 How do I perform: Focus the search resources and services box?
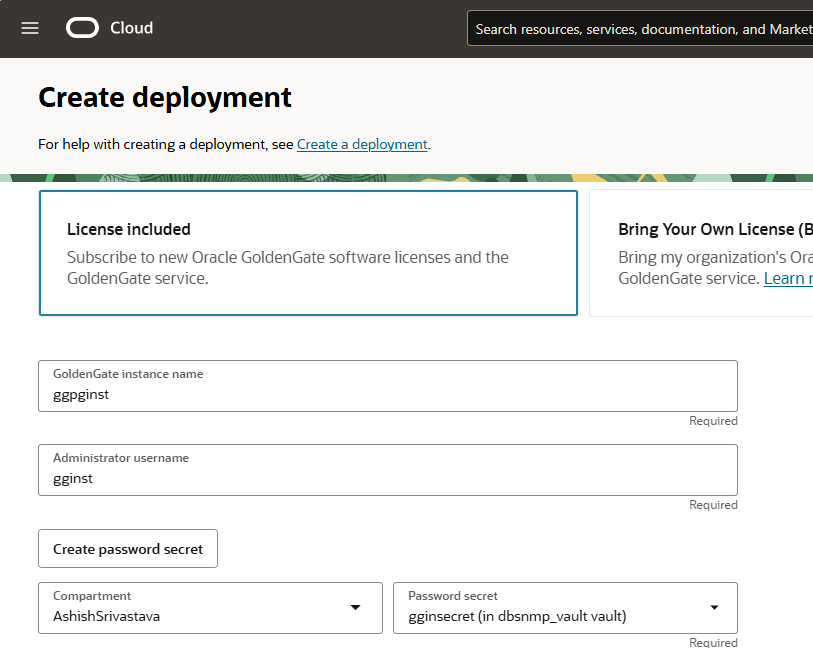tap(642, 29)
